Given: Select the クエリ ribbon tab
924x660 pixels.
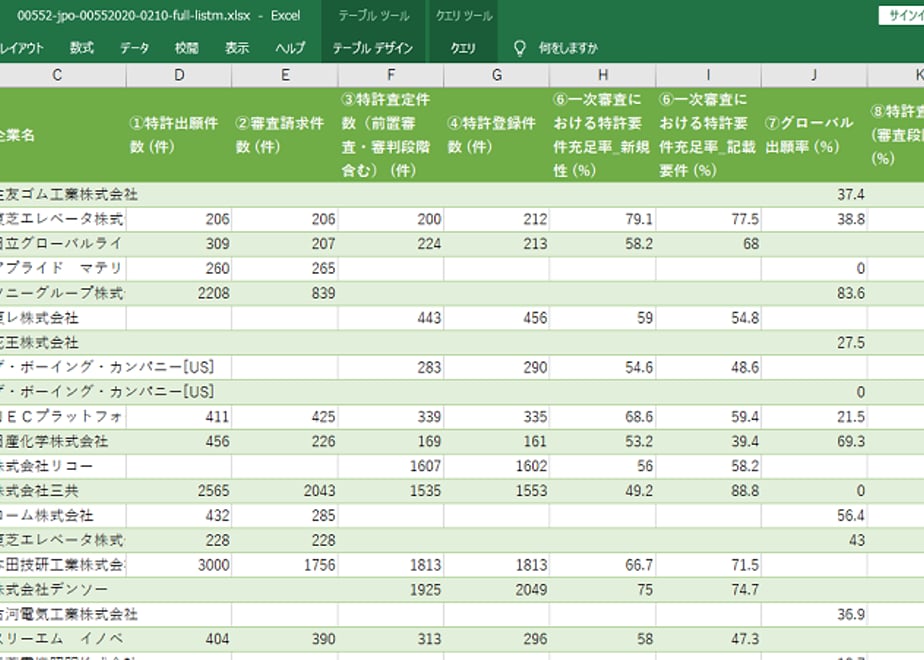Looking at the screenshot, I should (x=463, y=48).
